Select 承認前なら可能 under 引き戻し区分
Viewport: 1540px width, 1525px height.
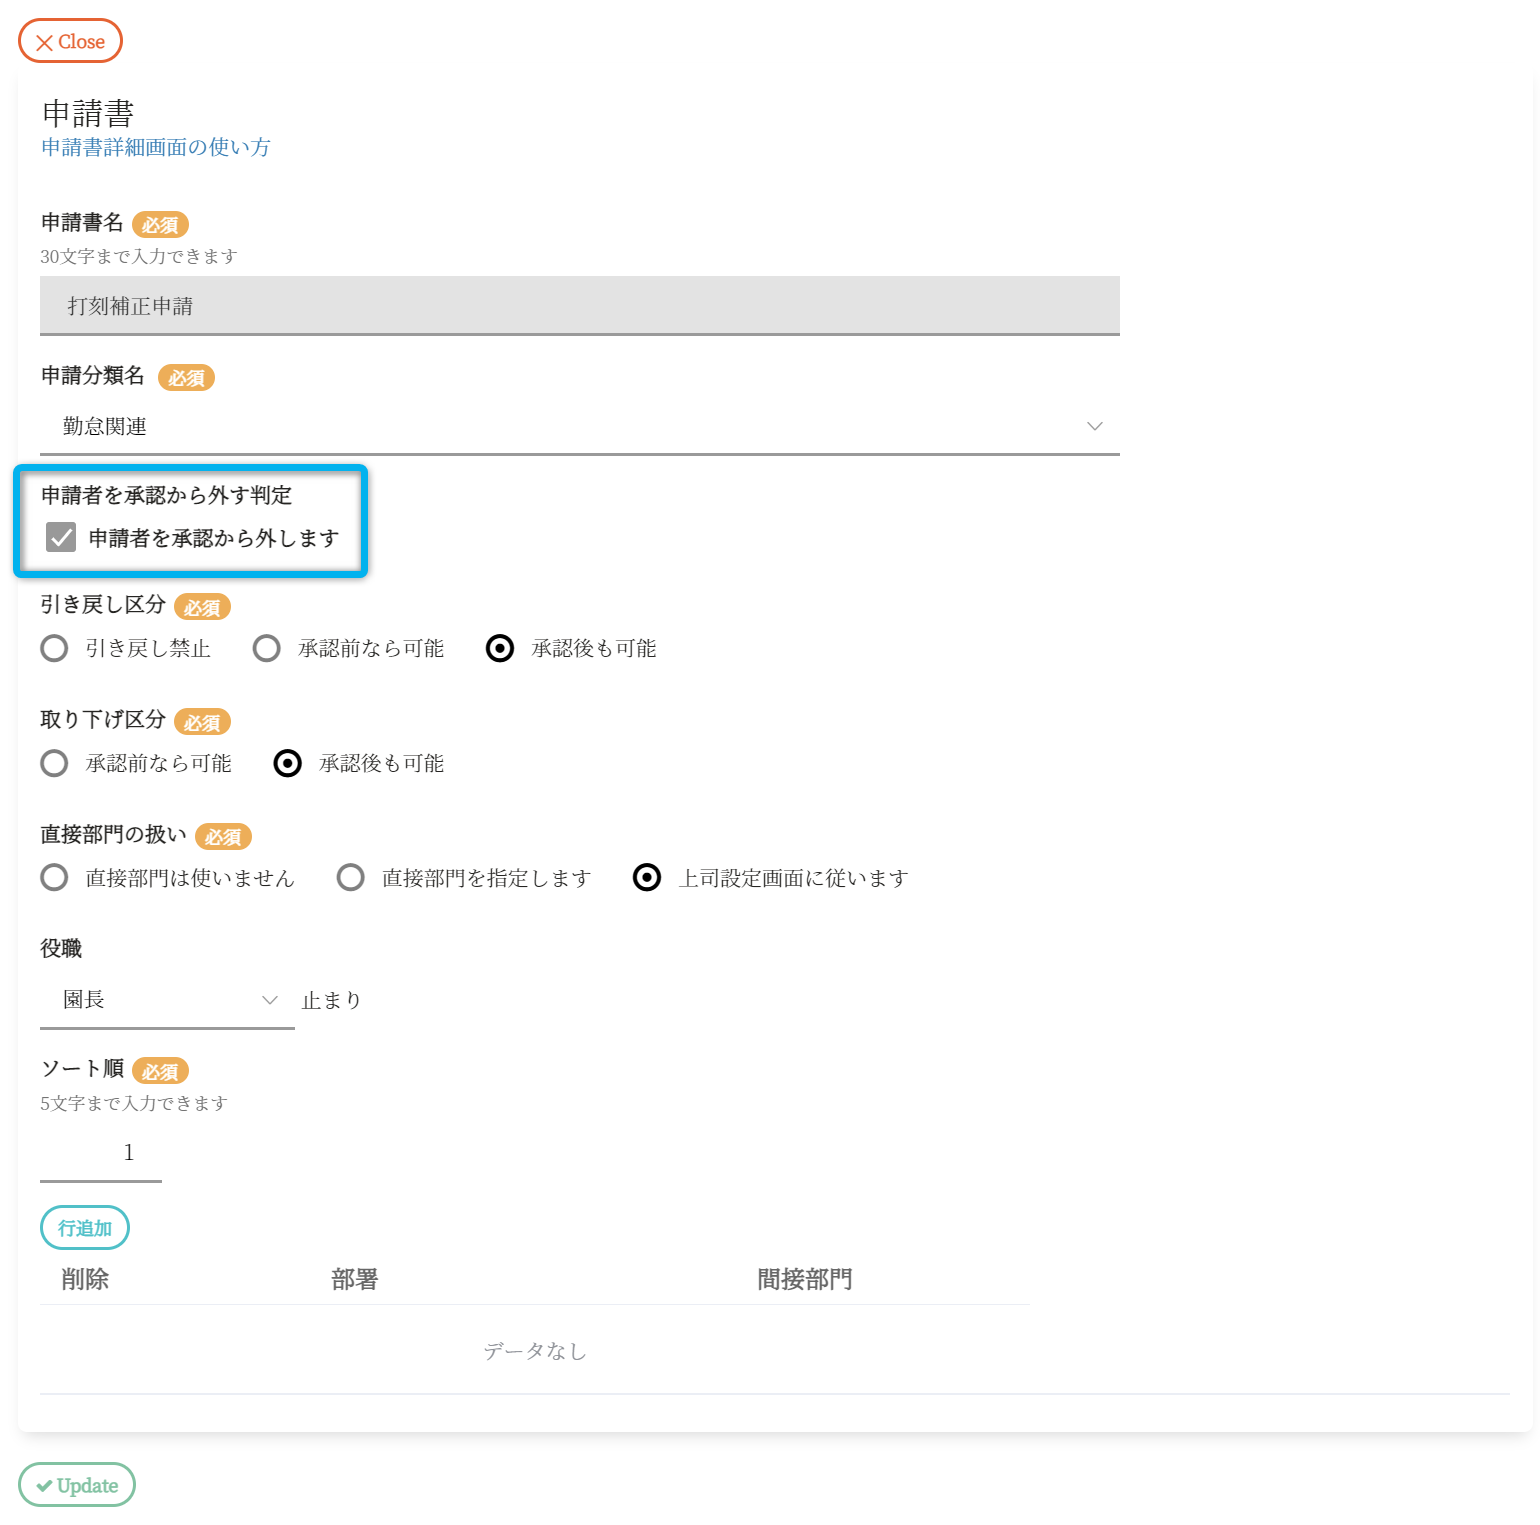[x=267, y=649]
